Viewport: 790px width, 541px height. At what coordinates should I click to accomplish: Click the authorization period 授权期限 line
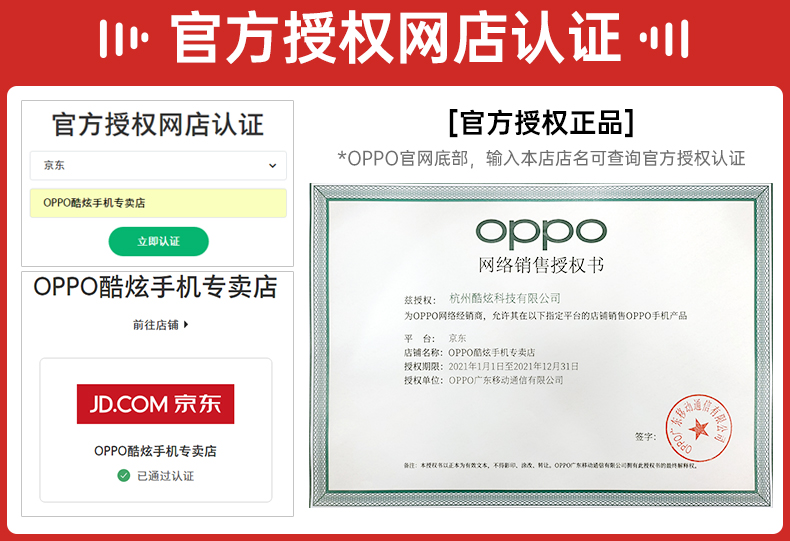(491, 366)
